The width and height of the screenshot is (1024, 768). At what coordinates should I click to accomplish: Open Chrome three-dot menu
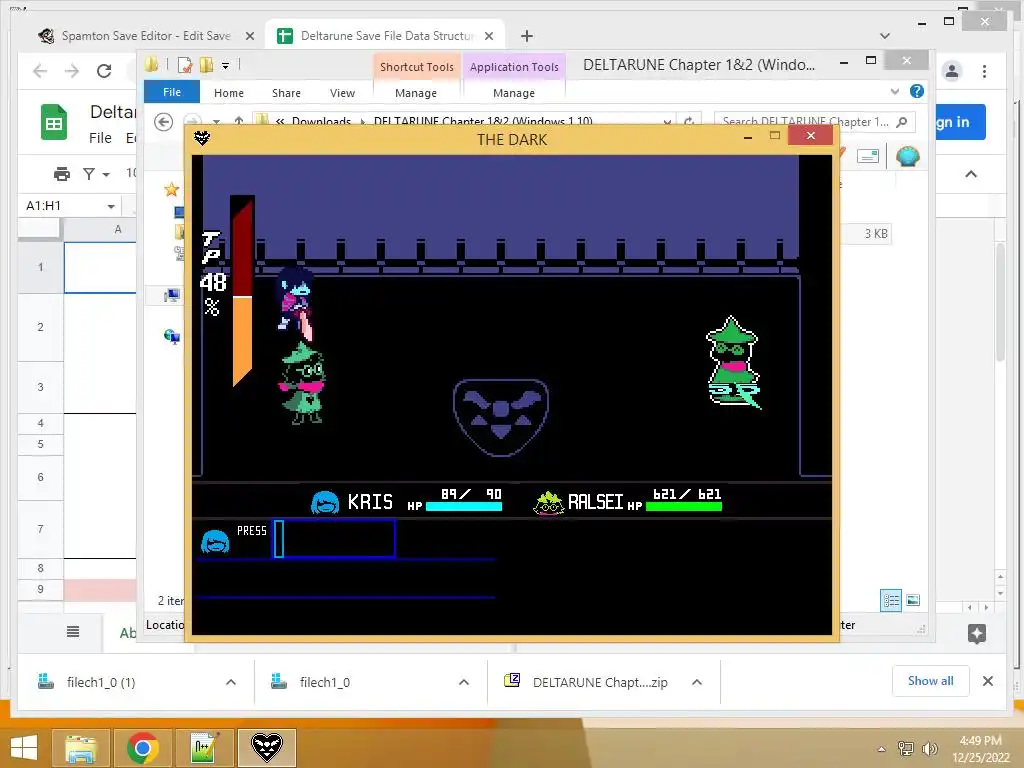[x=984, y=71]
